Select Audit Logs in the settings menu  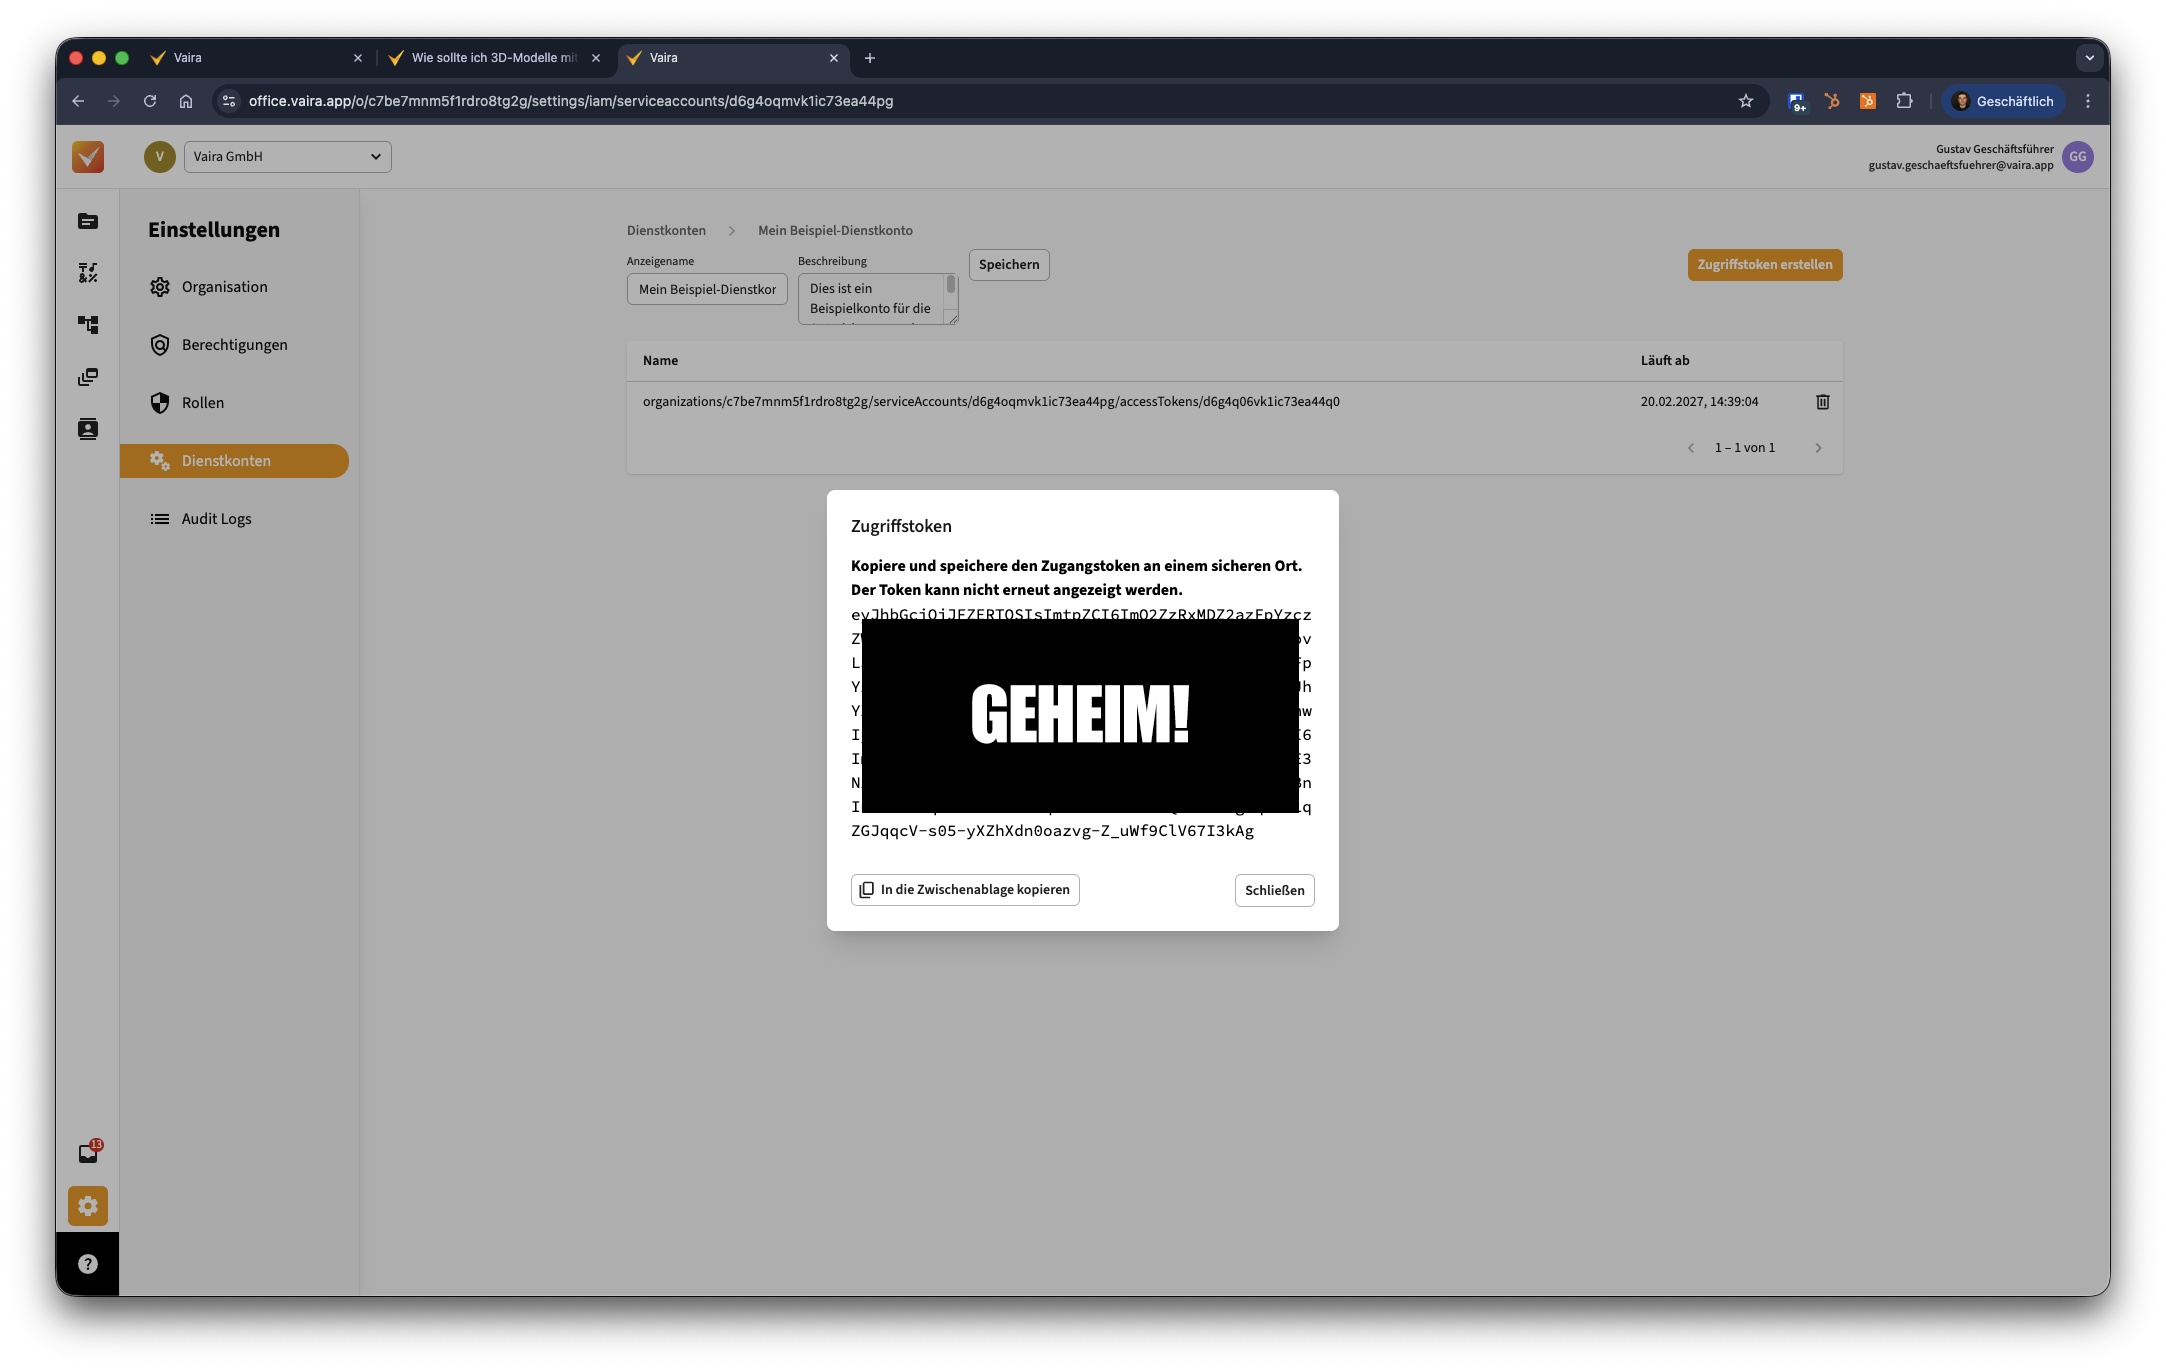[216, 519]
